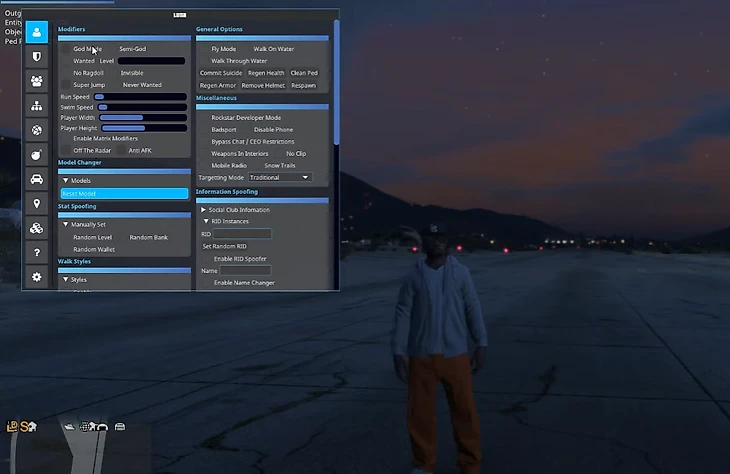Click Random Wallet

(x=94, y=250)
